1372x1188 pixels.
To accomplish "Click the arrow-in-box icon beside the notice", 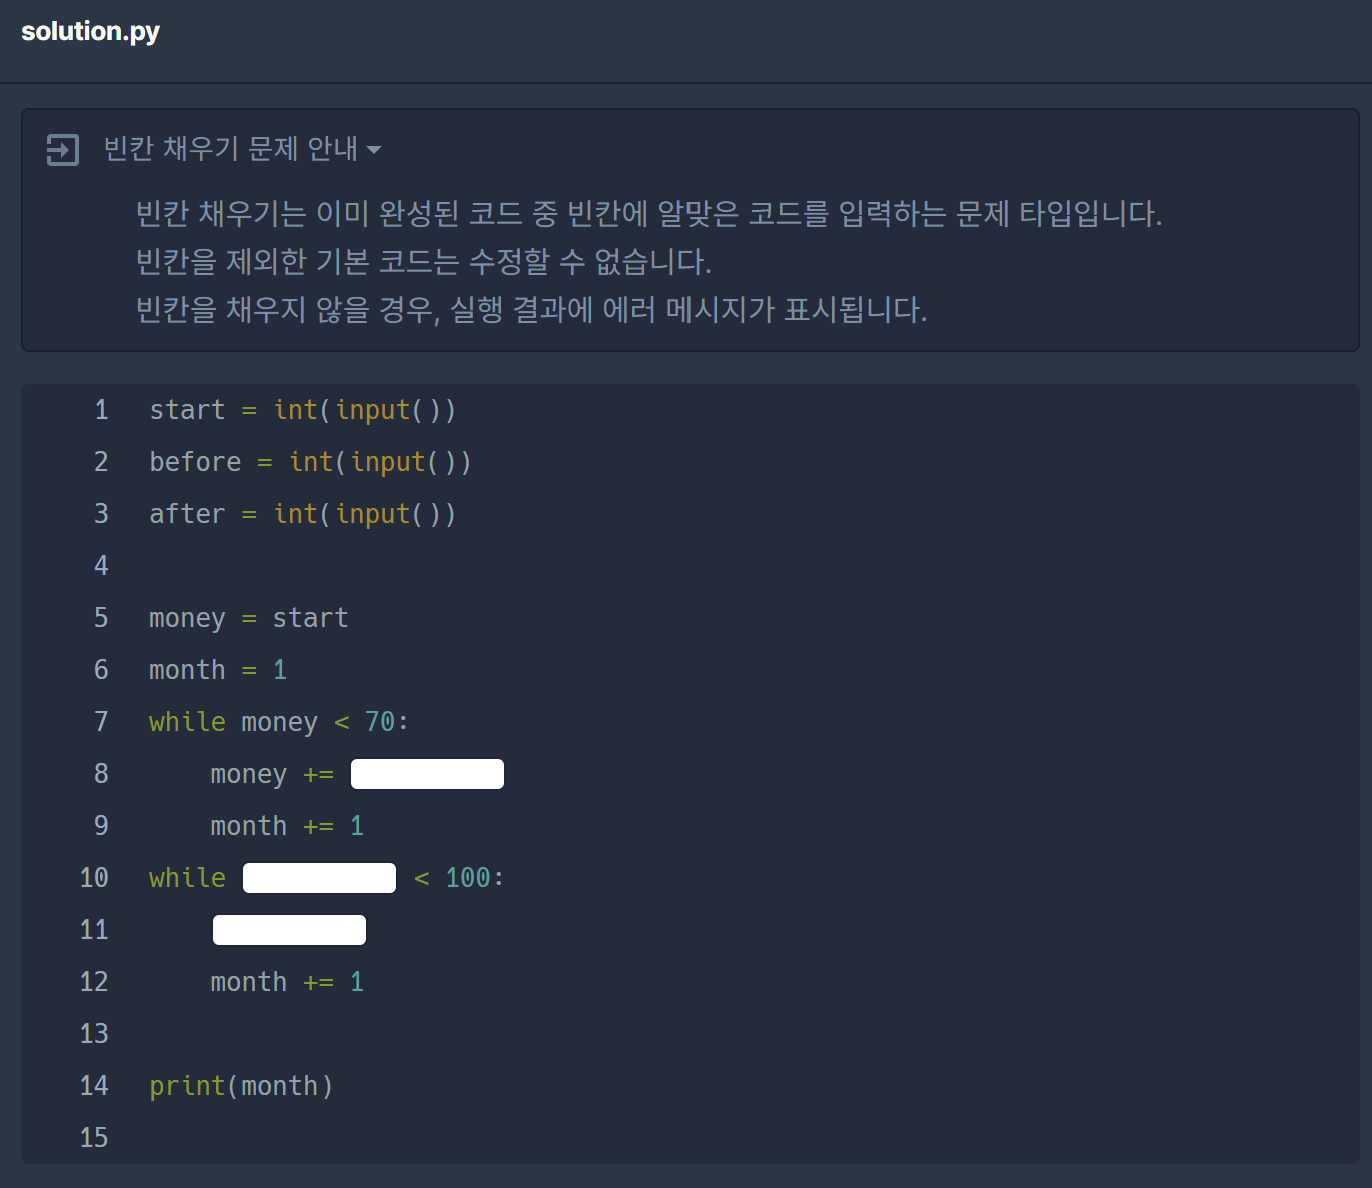I will pos(63,149).
